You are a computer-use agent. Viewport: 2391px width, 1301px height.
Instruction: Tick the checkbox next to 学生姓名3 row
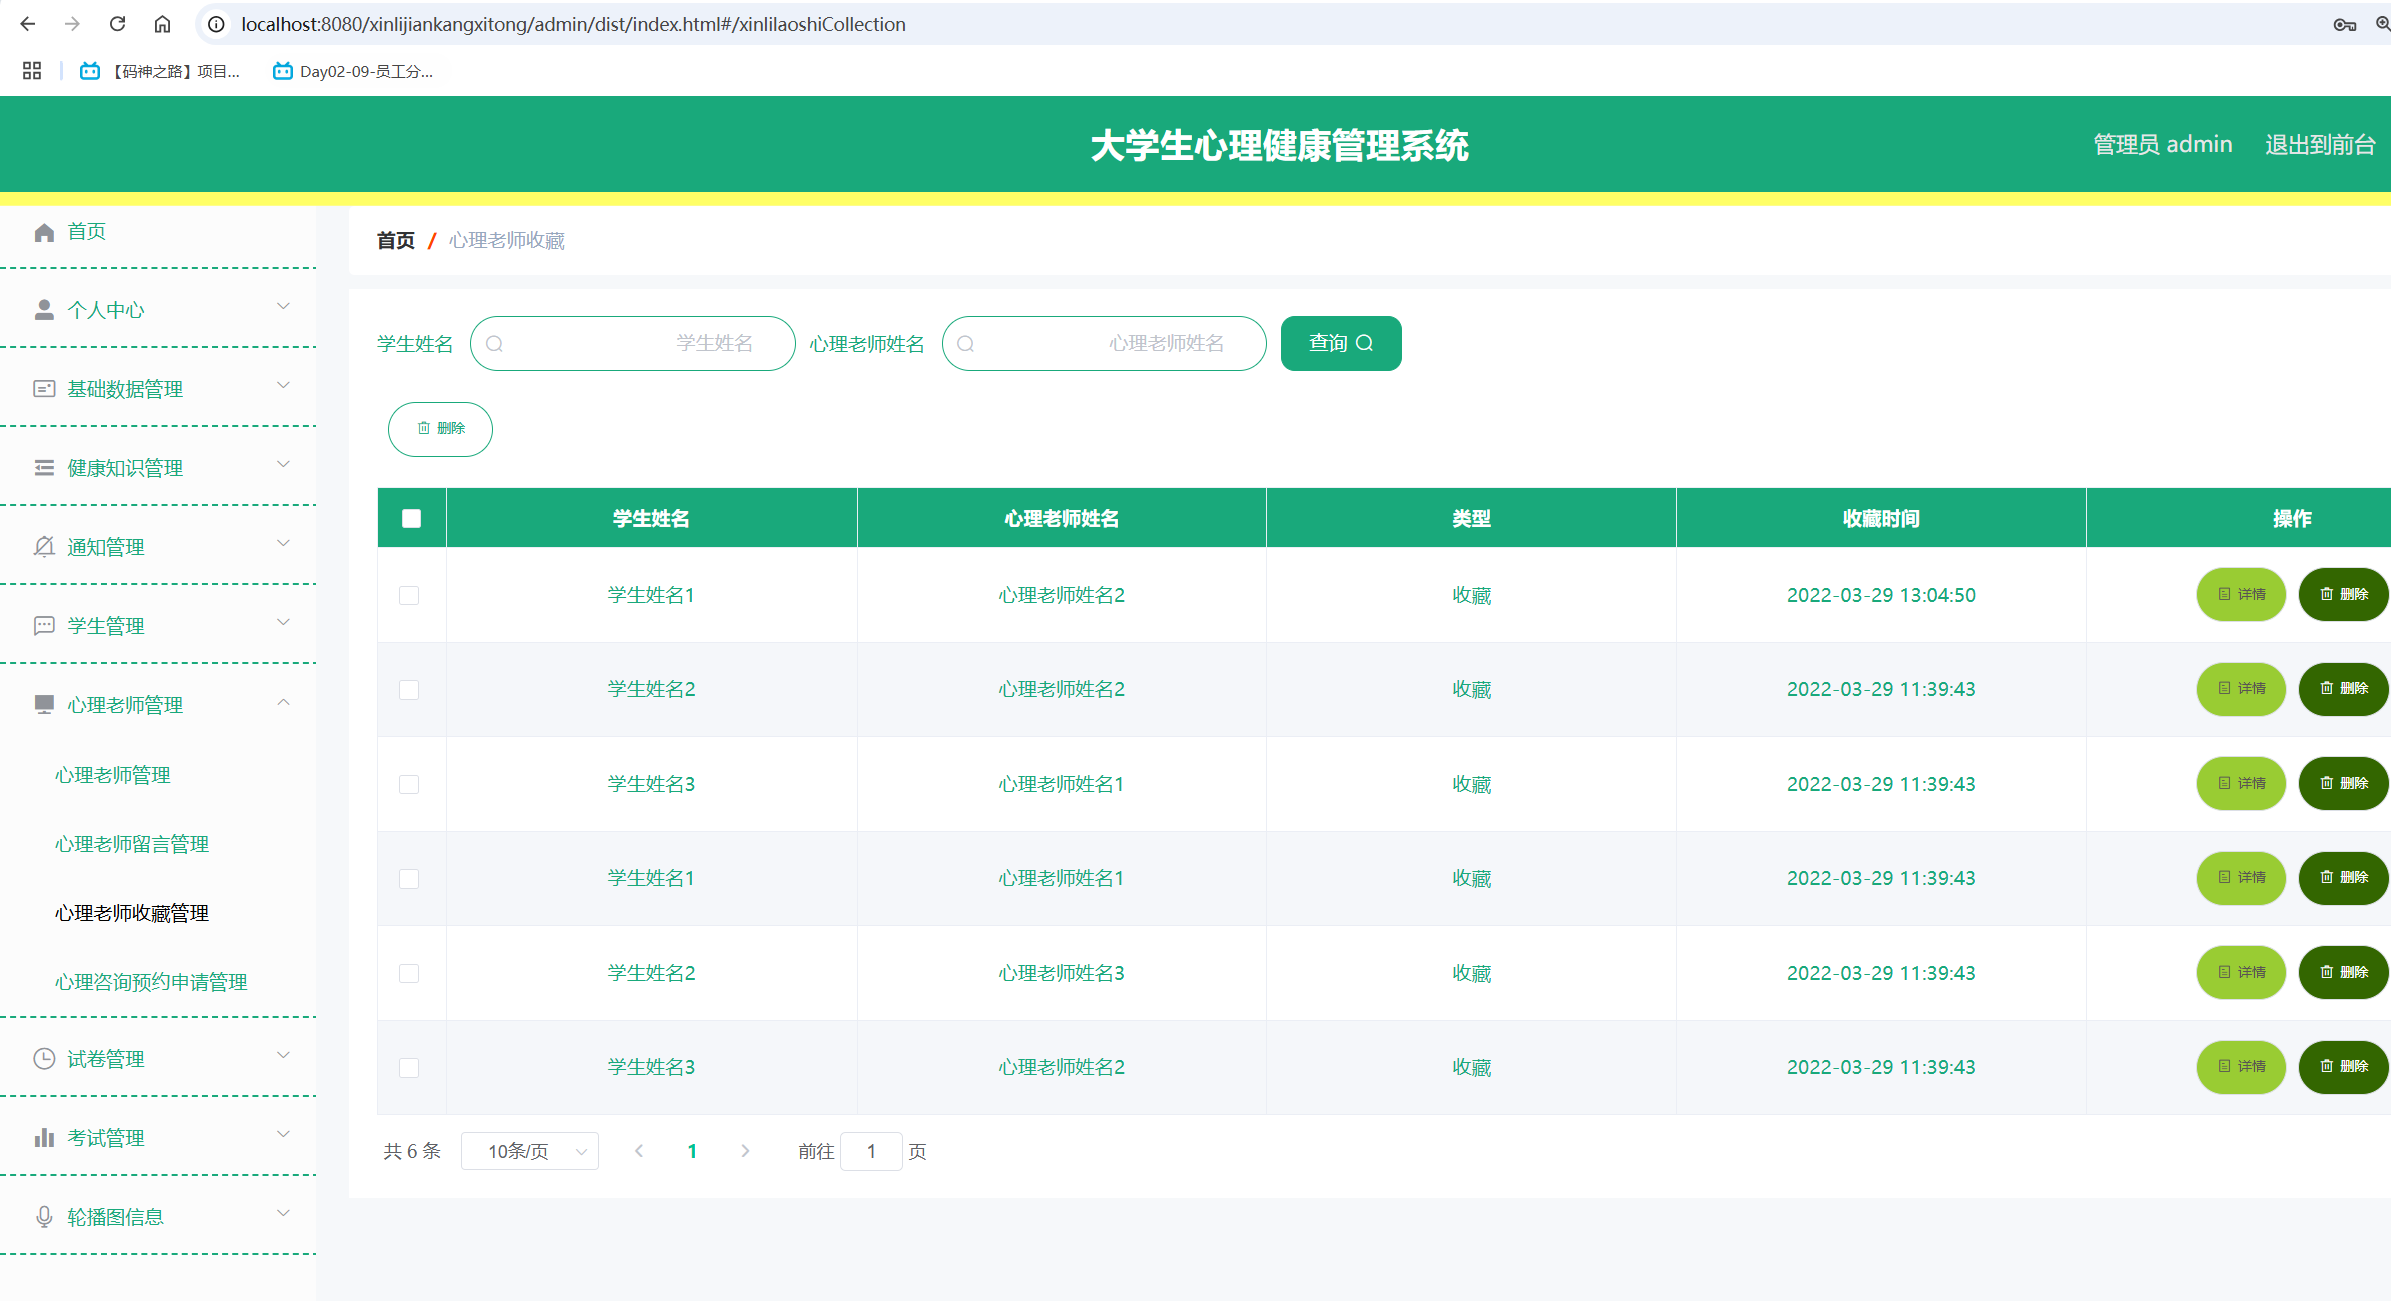point(408,785)
